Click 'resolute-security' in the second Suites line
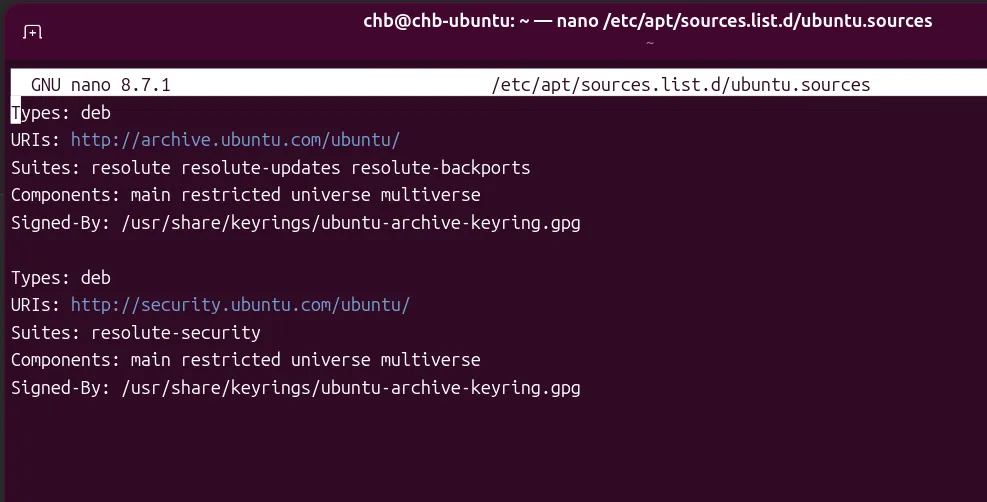987x502 pixels. click(176, 333)
